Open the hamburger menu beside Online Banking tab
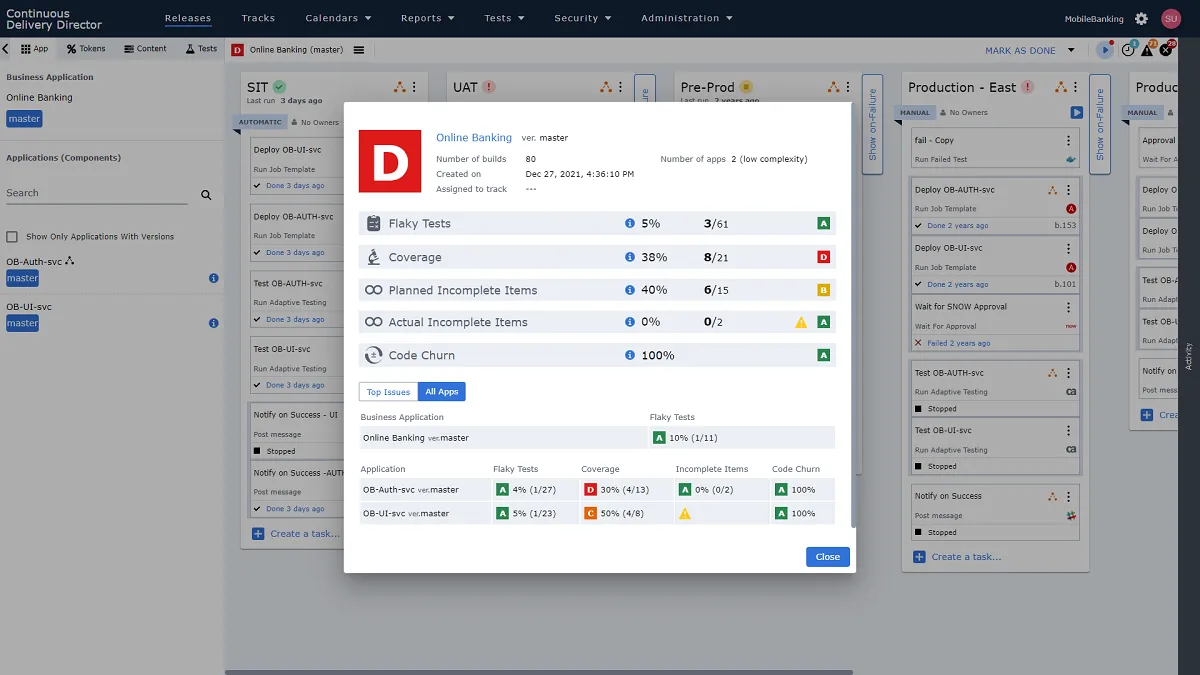This screenshot has width=1200, height=675. [359, 50]
